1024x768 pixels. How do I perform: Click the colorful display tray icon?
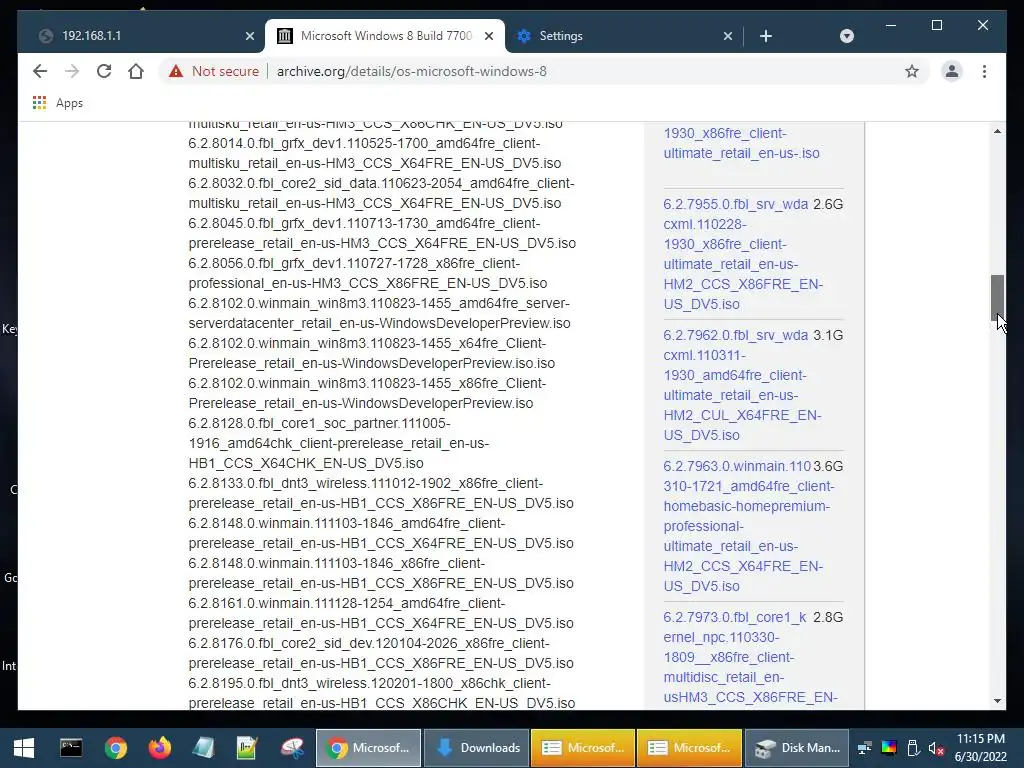[x=889, y=748]
